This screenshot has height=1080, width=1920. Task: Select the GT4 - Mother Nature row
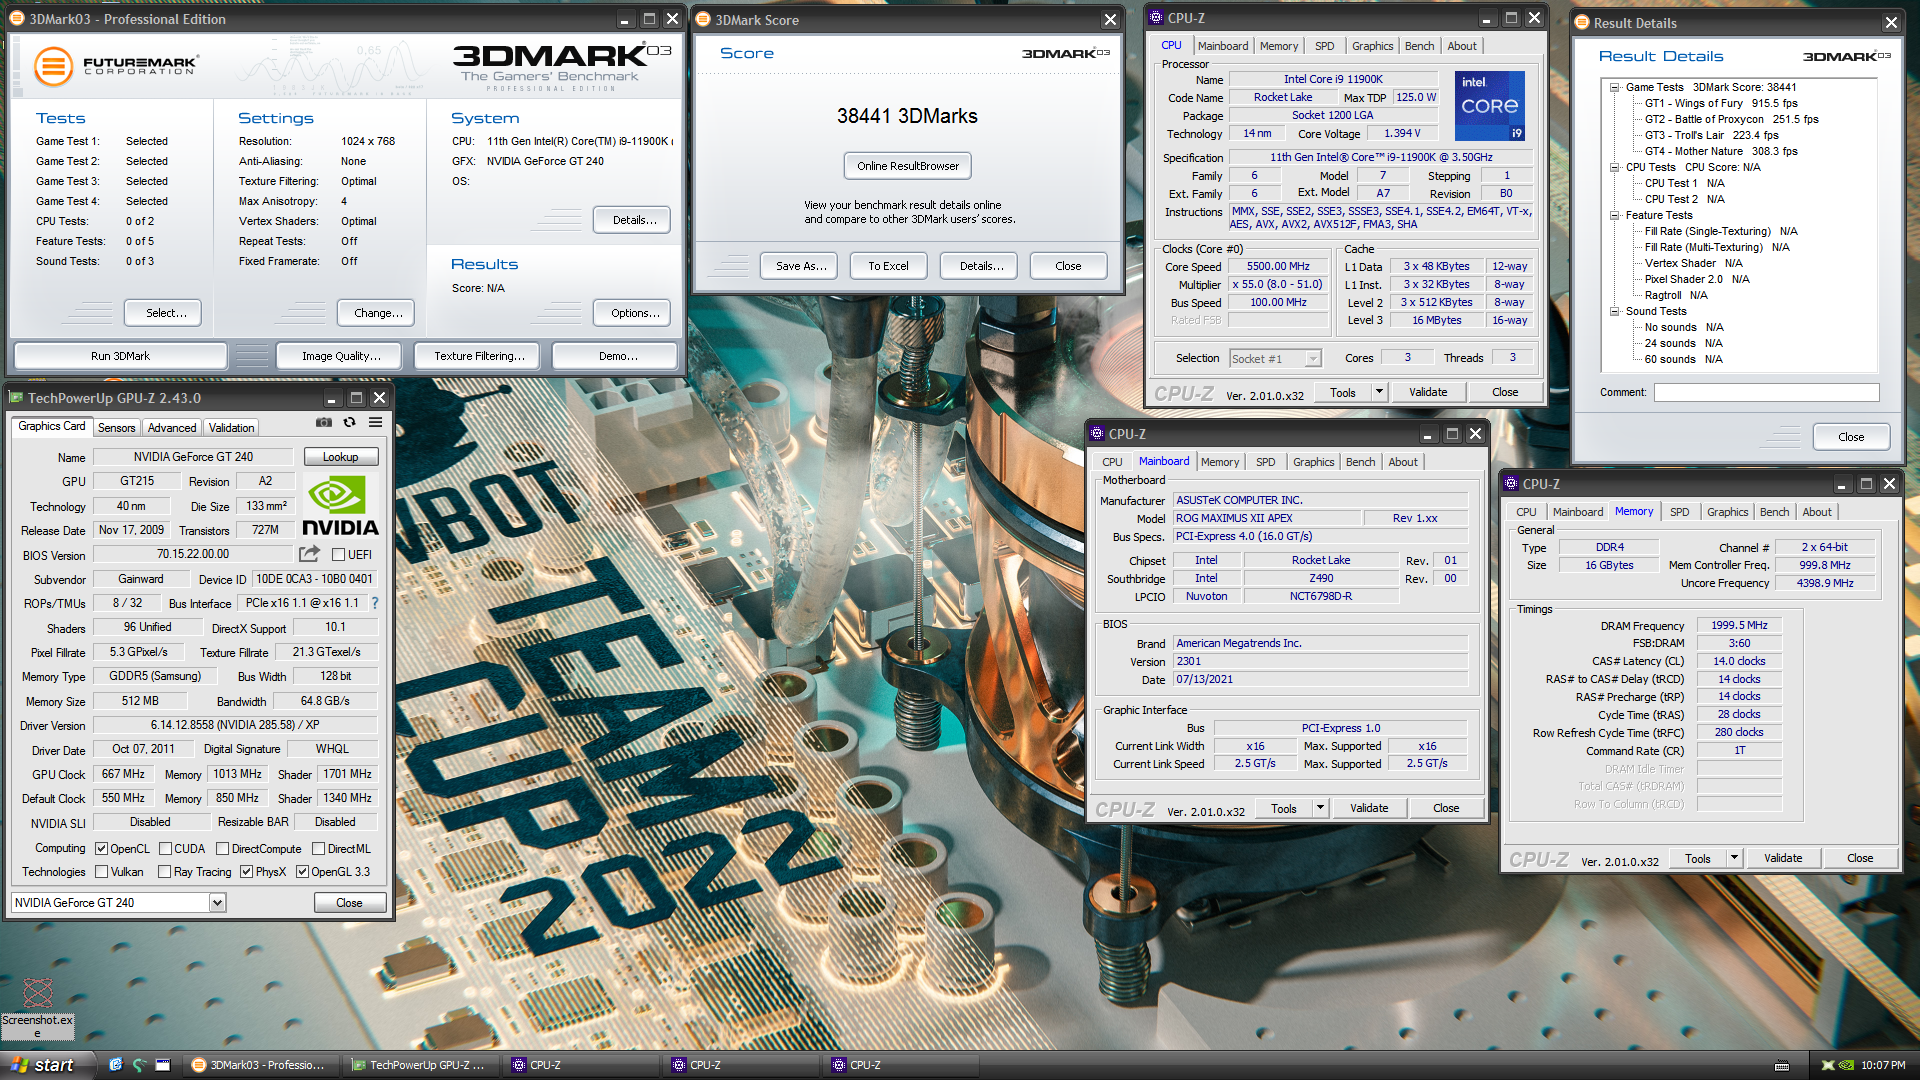[x=1721, y=152]
